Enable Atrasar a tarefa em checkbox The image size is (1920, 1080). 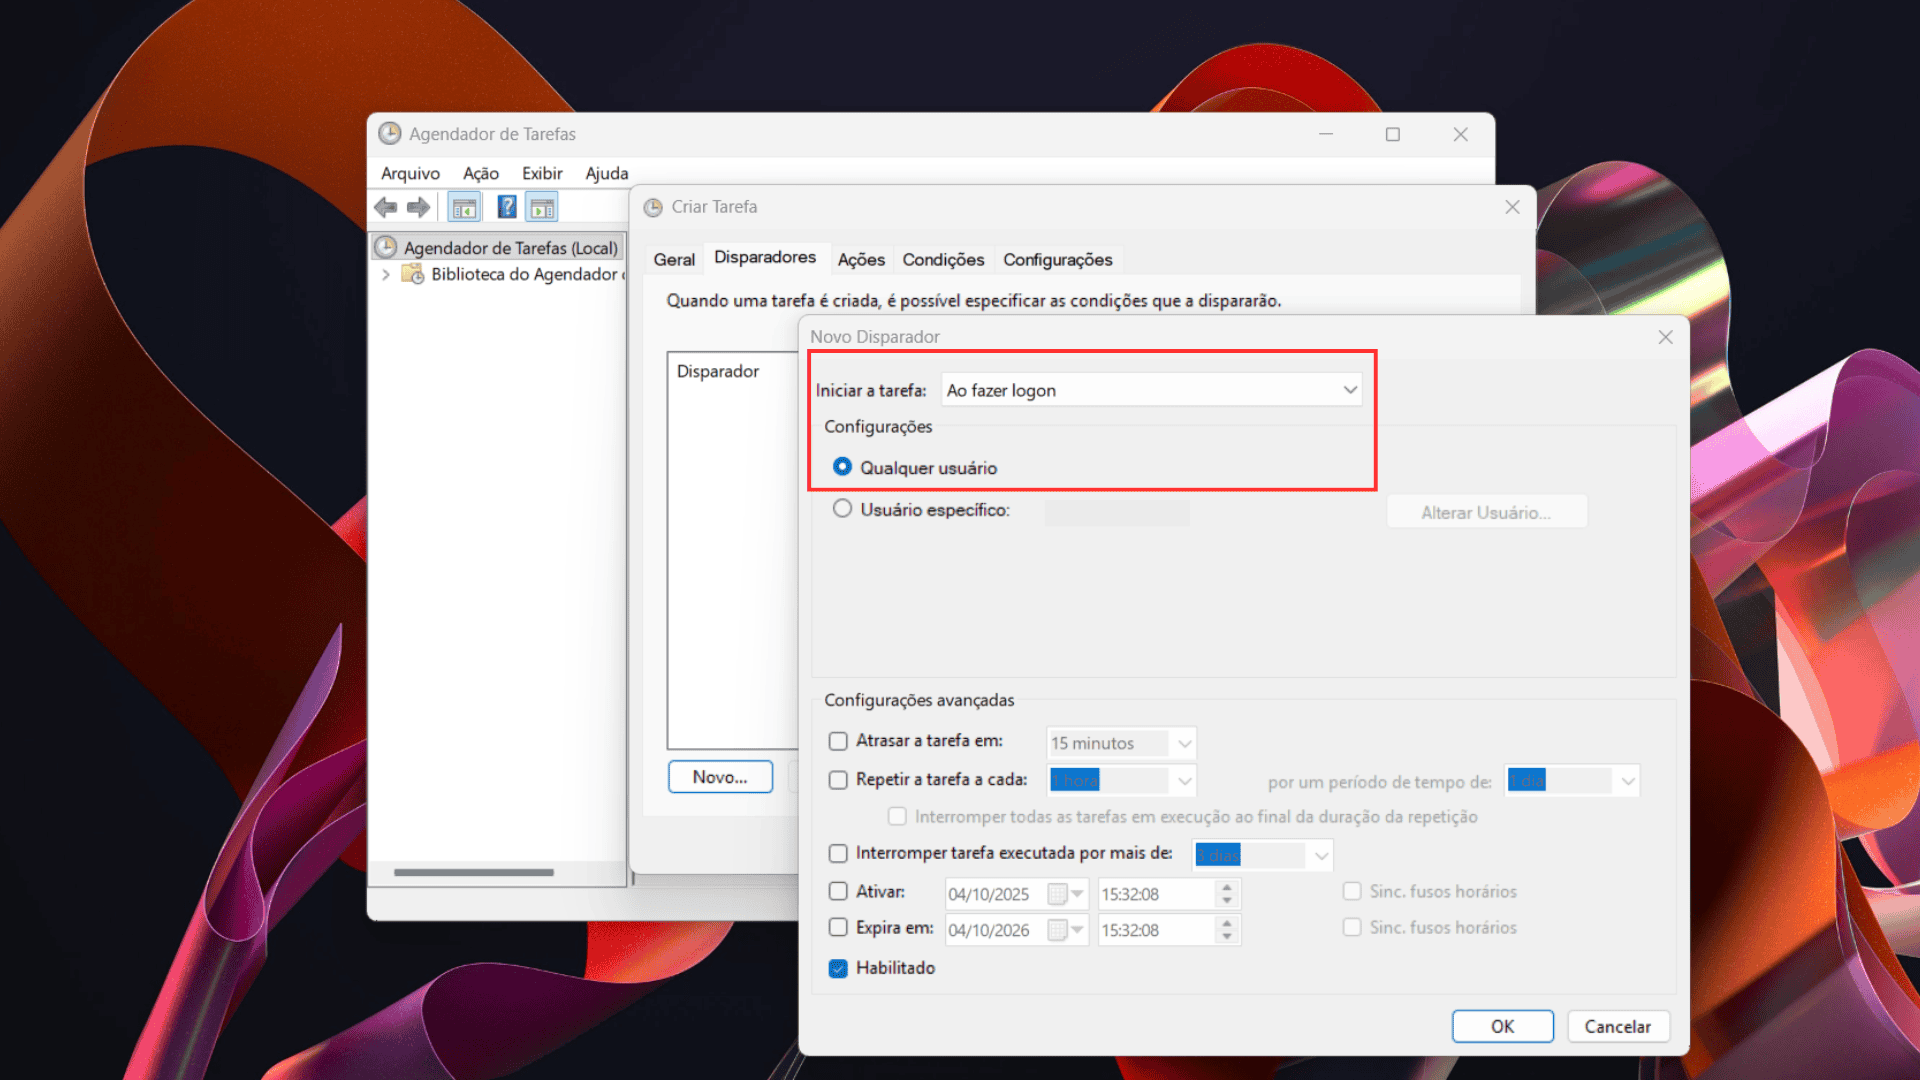pyautogui.click(x=838, y=741)
